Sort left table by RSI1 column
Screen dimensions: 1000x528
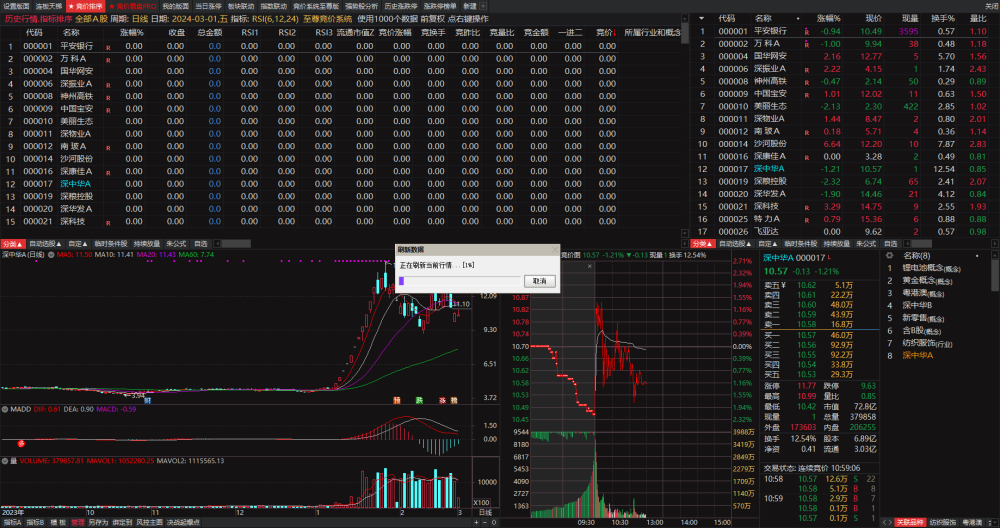(x=250, y=32)
